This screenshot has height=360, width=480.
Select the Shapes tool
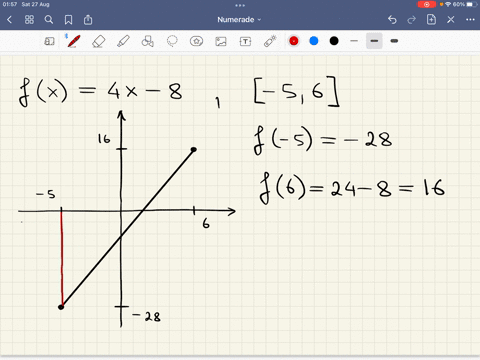tap(147, 41)
